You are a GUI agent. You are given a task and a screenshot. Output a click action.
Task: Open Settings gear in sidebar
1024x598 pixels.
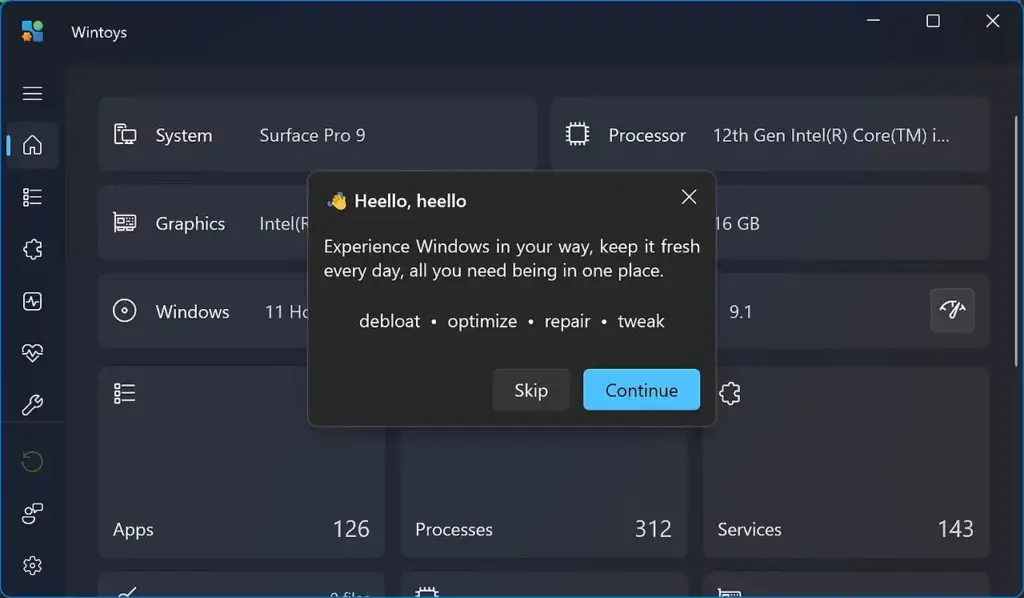click(x=32, y=565)
